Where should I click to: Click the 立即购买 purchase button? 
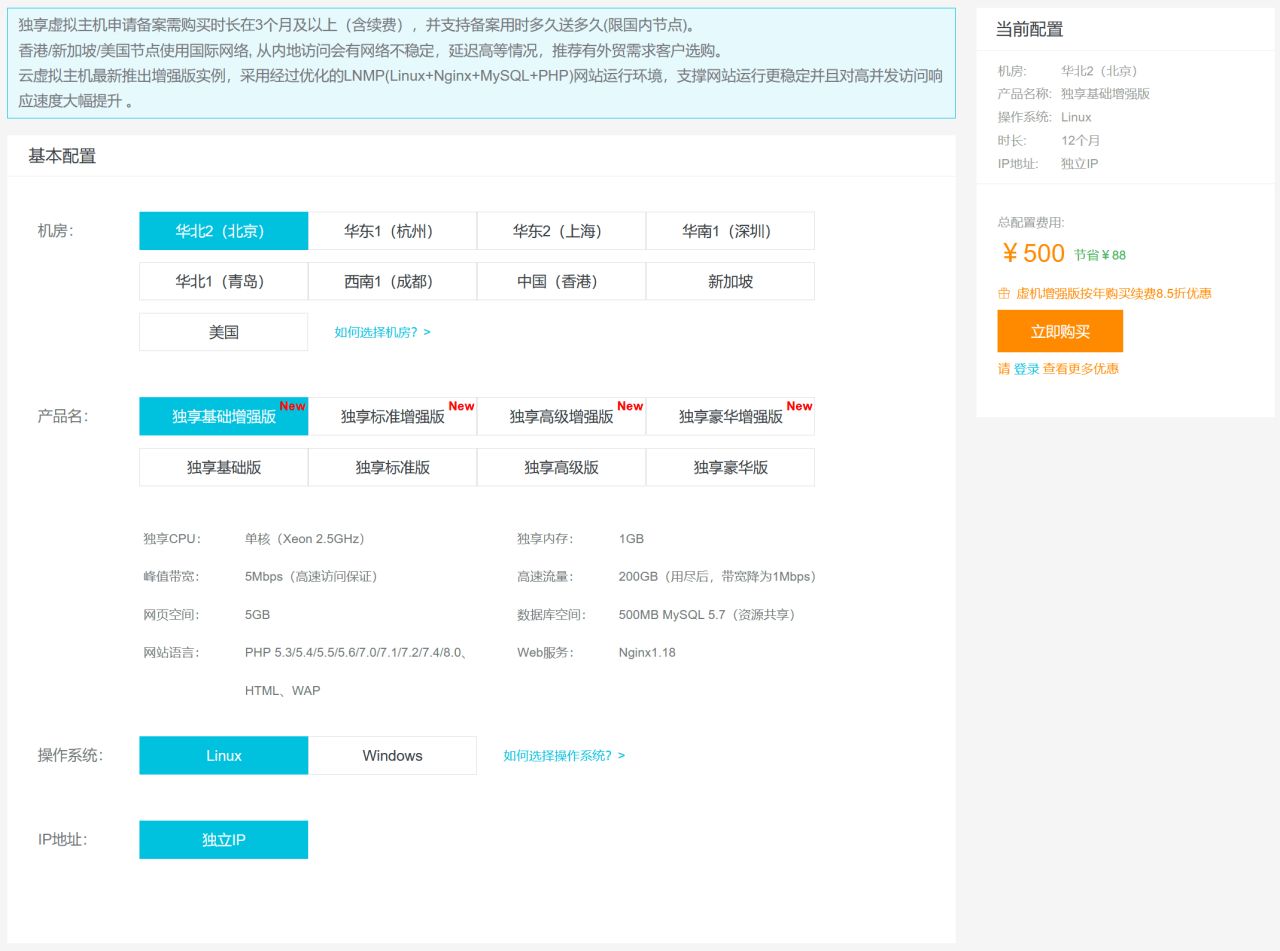click(x=1059, y=331)
